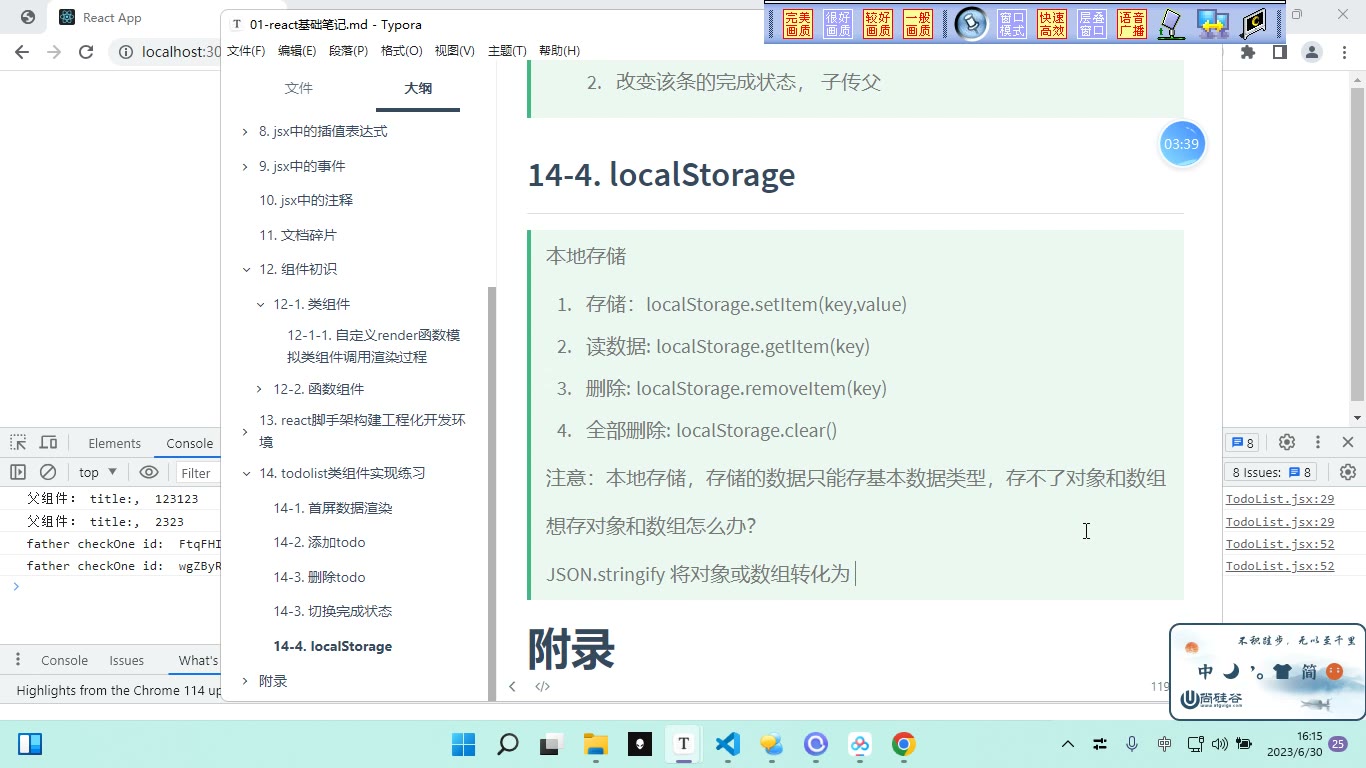1366x768 pixels.
Task: Expand the 附录 outline item
Action: pos(245,681)
